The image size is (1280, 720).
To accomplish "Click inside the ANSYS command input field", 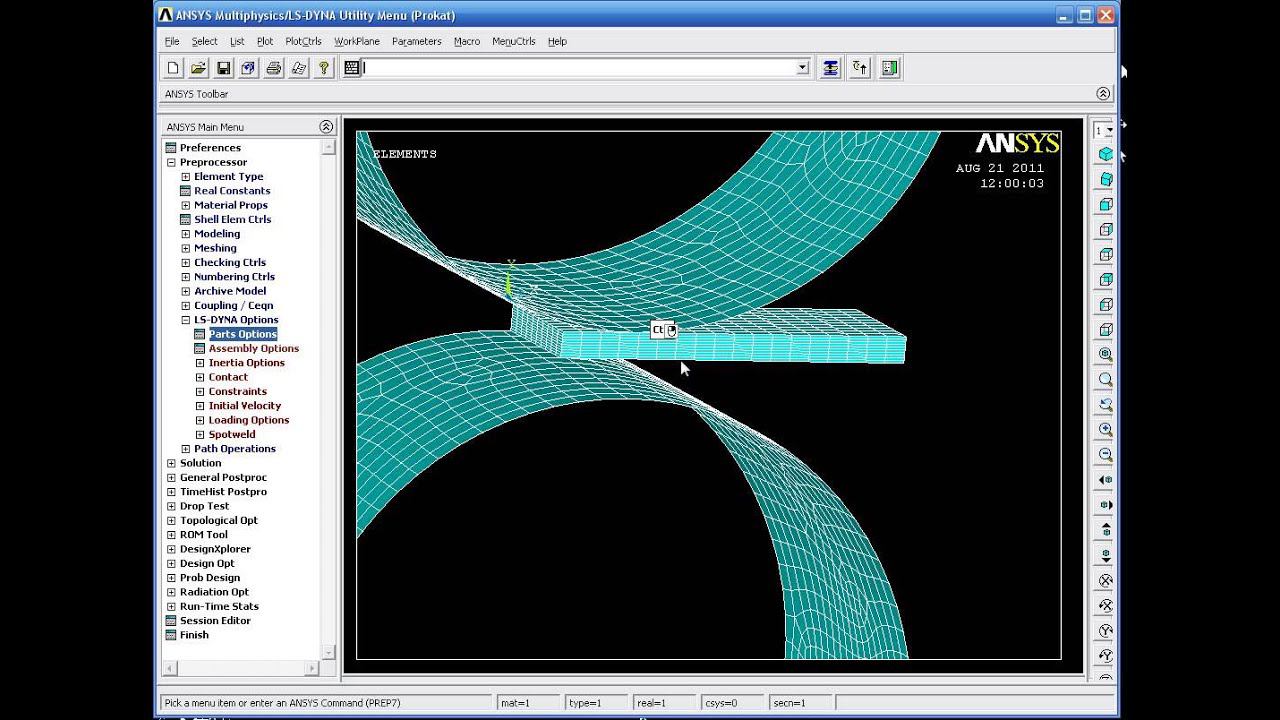I will point(580,68).
